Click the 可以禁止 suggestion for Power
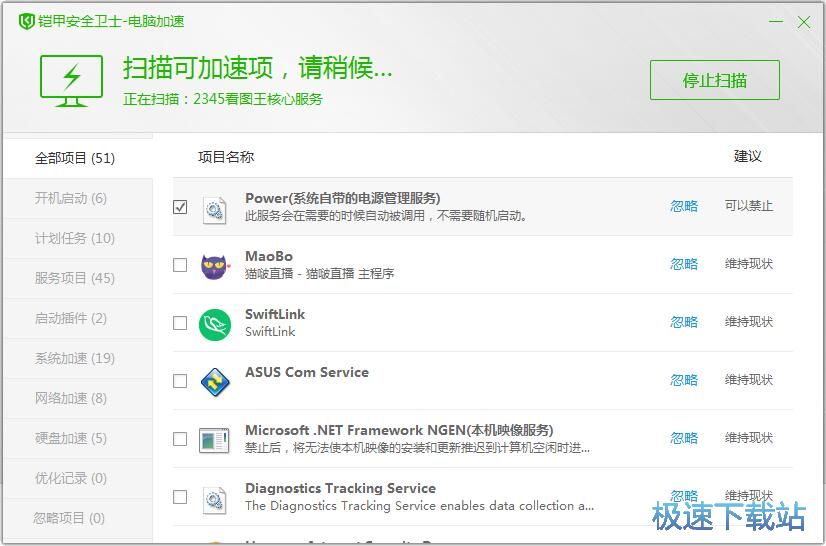Screen dimensions: 826x546 [x=749, y=206]
